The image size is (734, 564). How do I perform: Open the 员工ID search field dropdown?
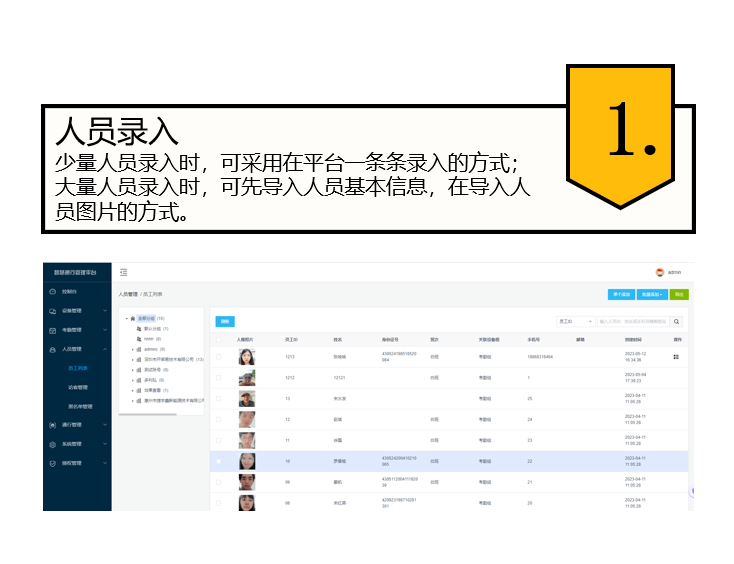tap(576, 322)
